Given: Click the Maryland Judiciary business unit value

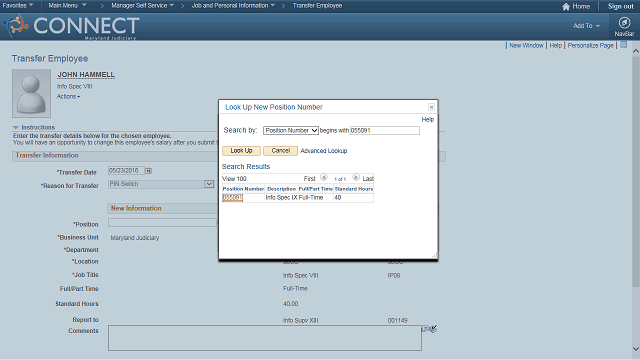Looking at the screenshot, I should pos(135,238).
